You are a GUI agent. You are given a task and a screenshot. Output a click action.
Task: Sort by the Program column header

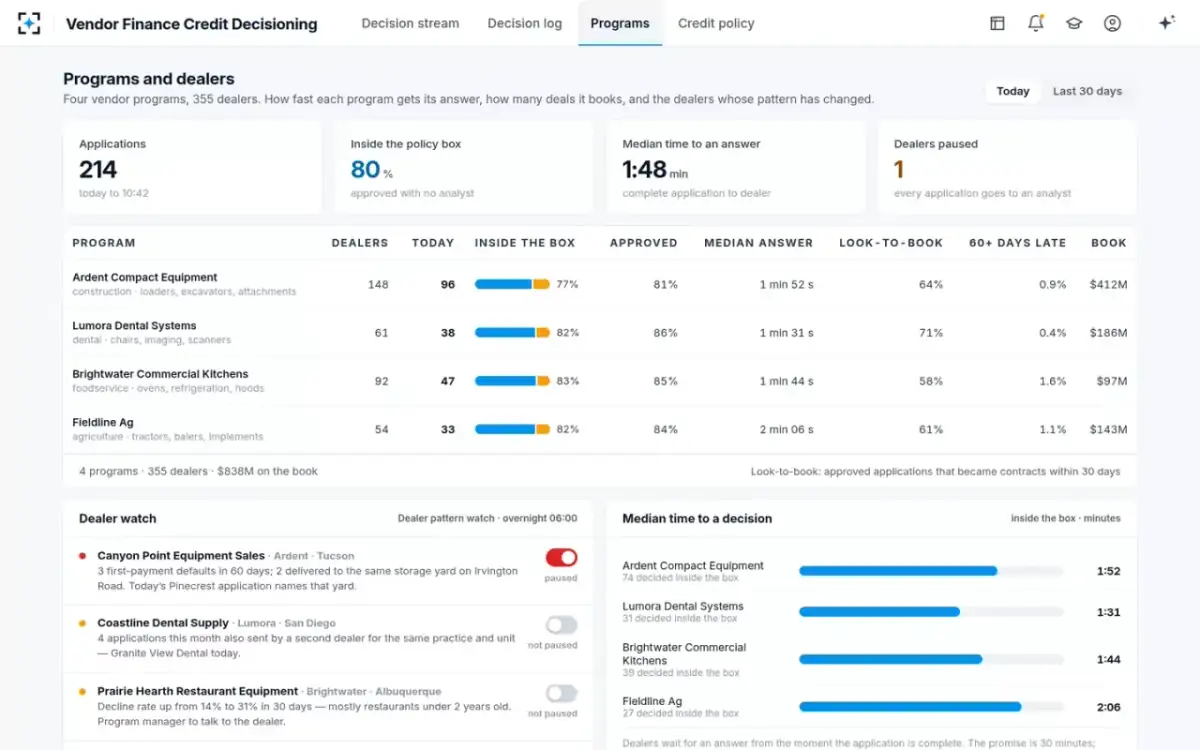tap(104, 243)
